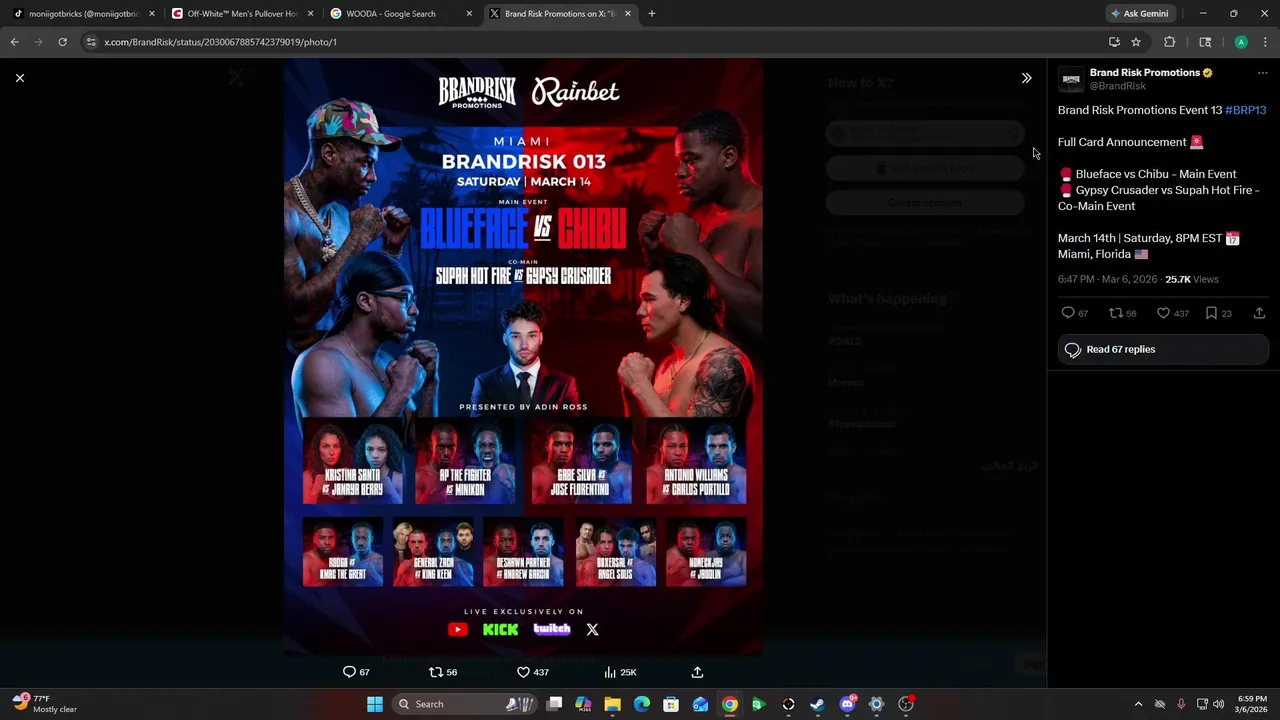Open the Chrome three-dot menu
This screenshot has width=1280, height=720.
(1266, 42)
